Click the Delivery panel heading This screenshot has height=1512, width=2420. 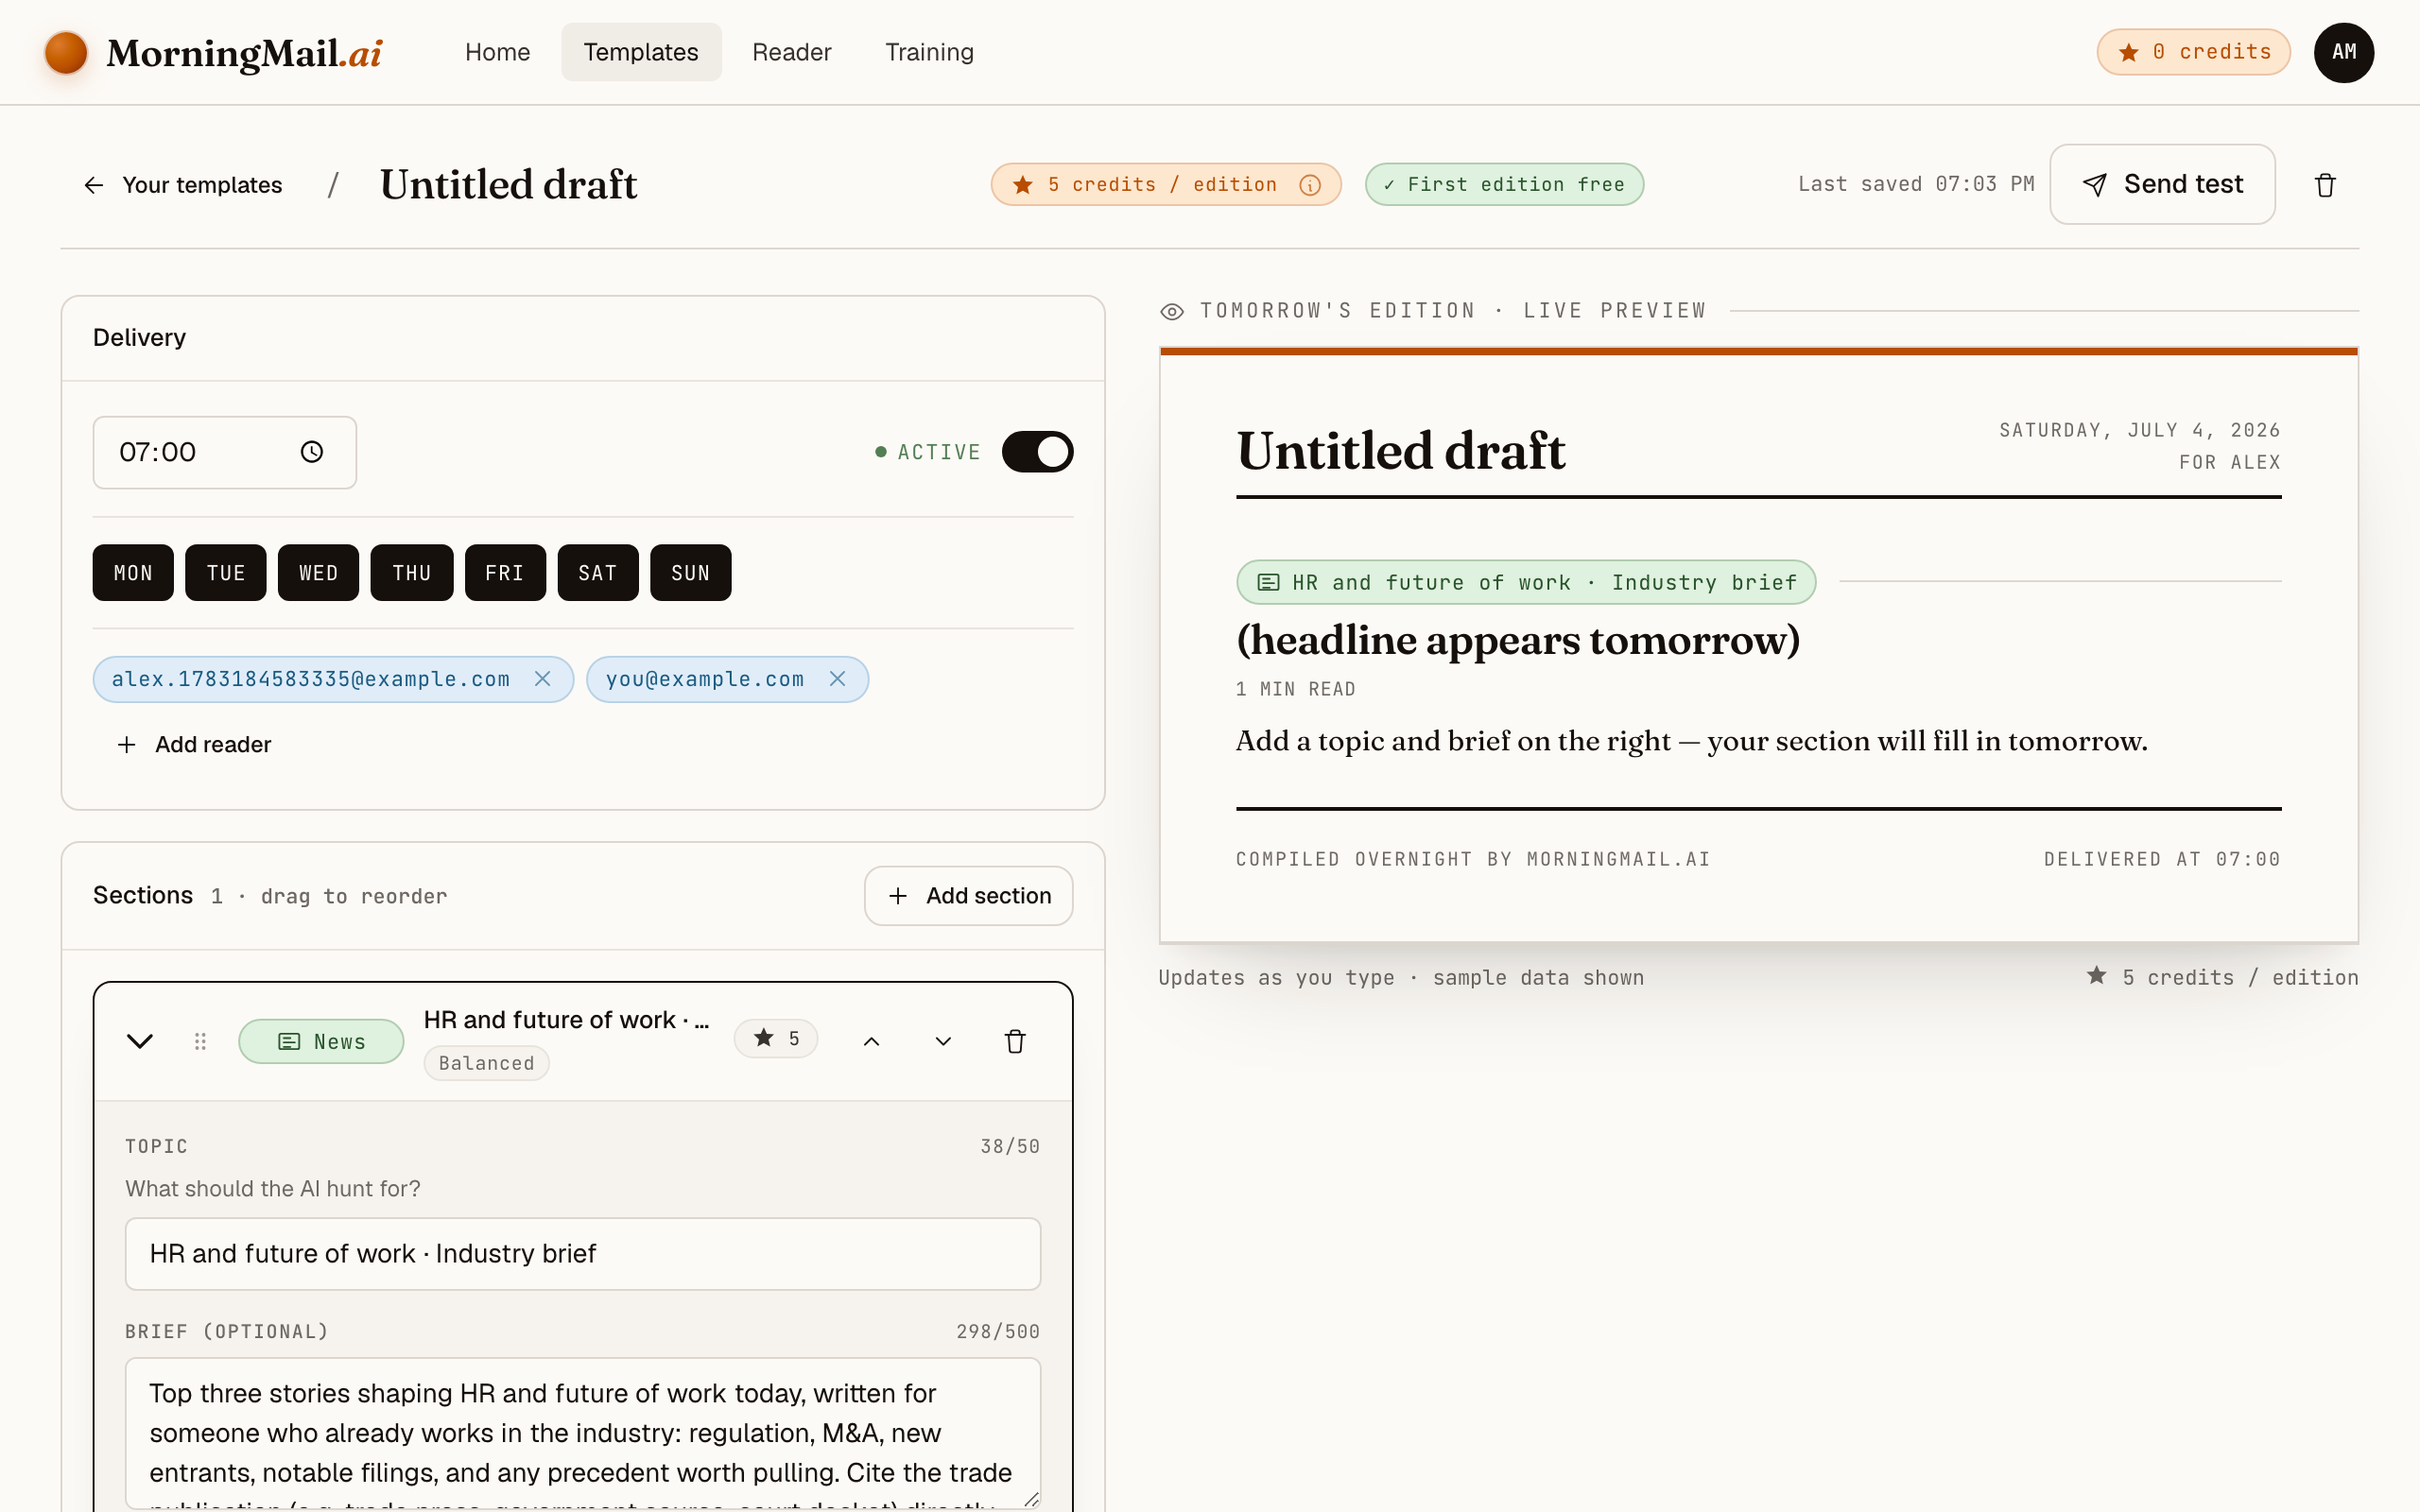(x=139, y=338)
